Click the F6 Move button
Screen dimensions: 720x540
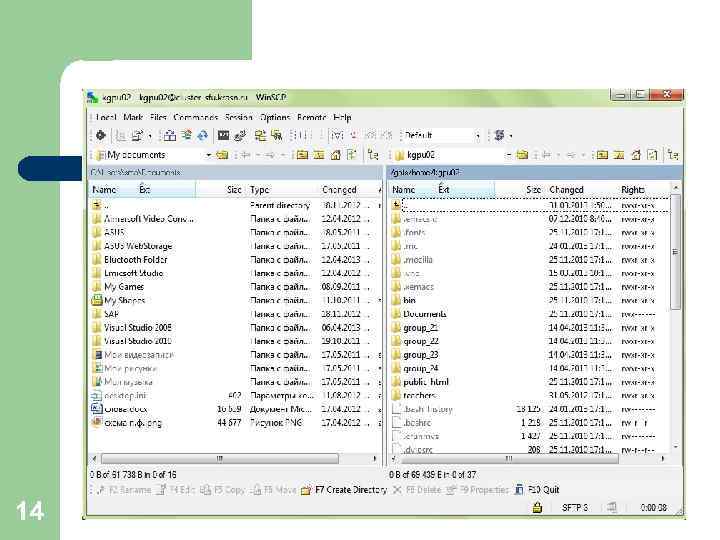274,490
